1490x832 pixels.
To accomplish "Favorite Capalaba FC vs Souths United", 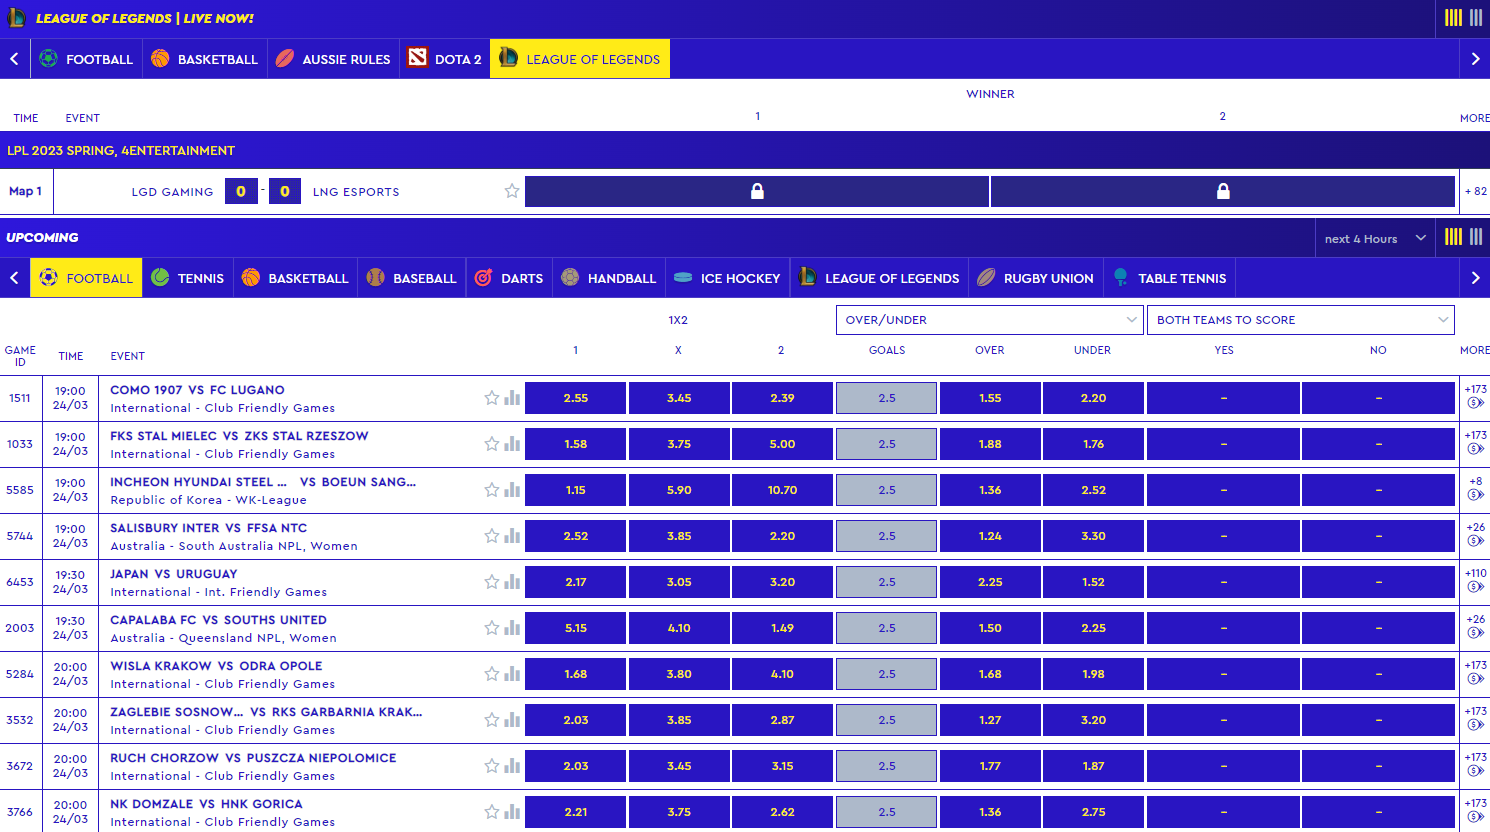I will click(x=491, y=628).
